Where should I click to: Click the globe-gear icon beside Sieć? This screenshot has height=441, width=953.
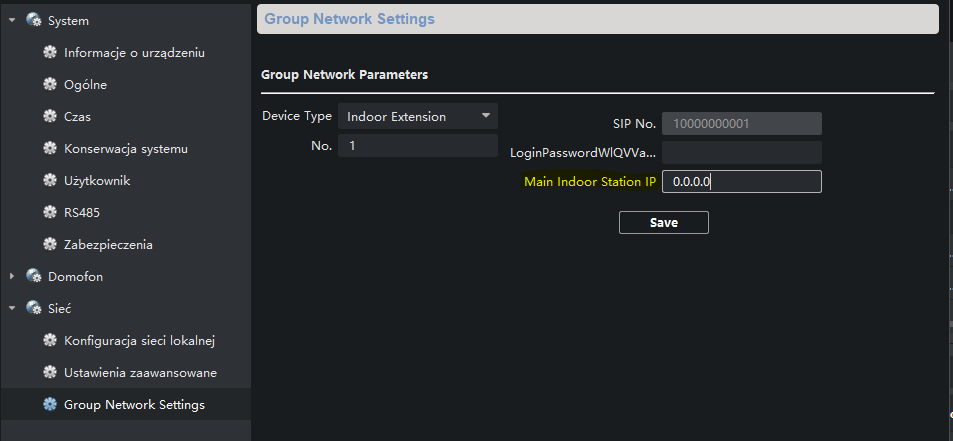coord(33,308)
